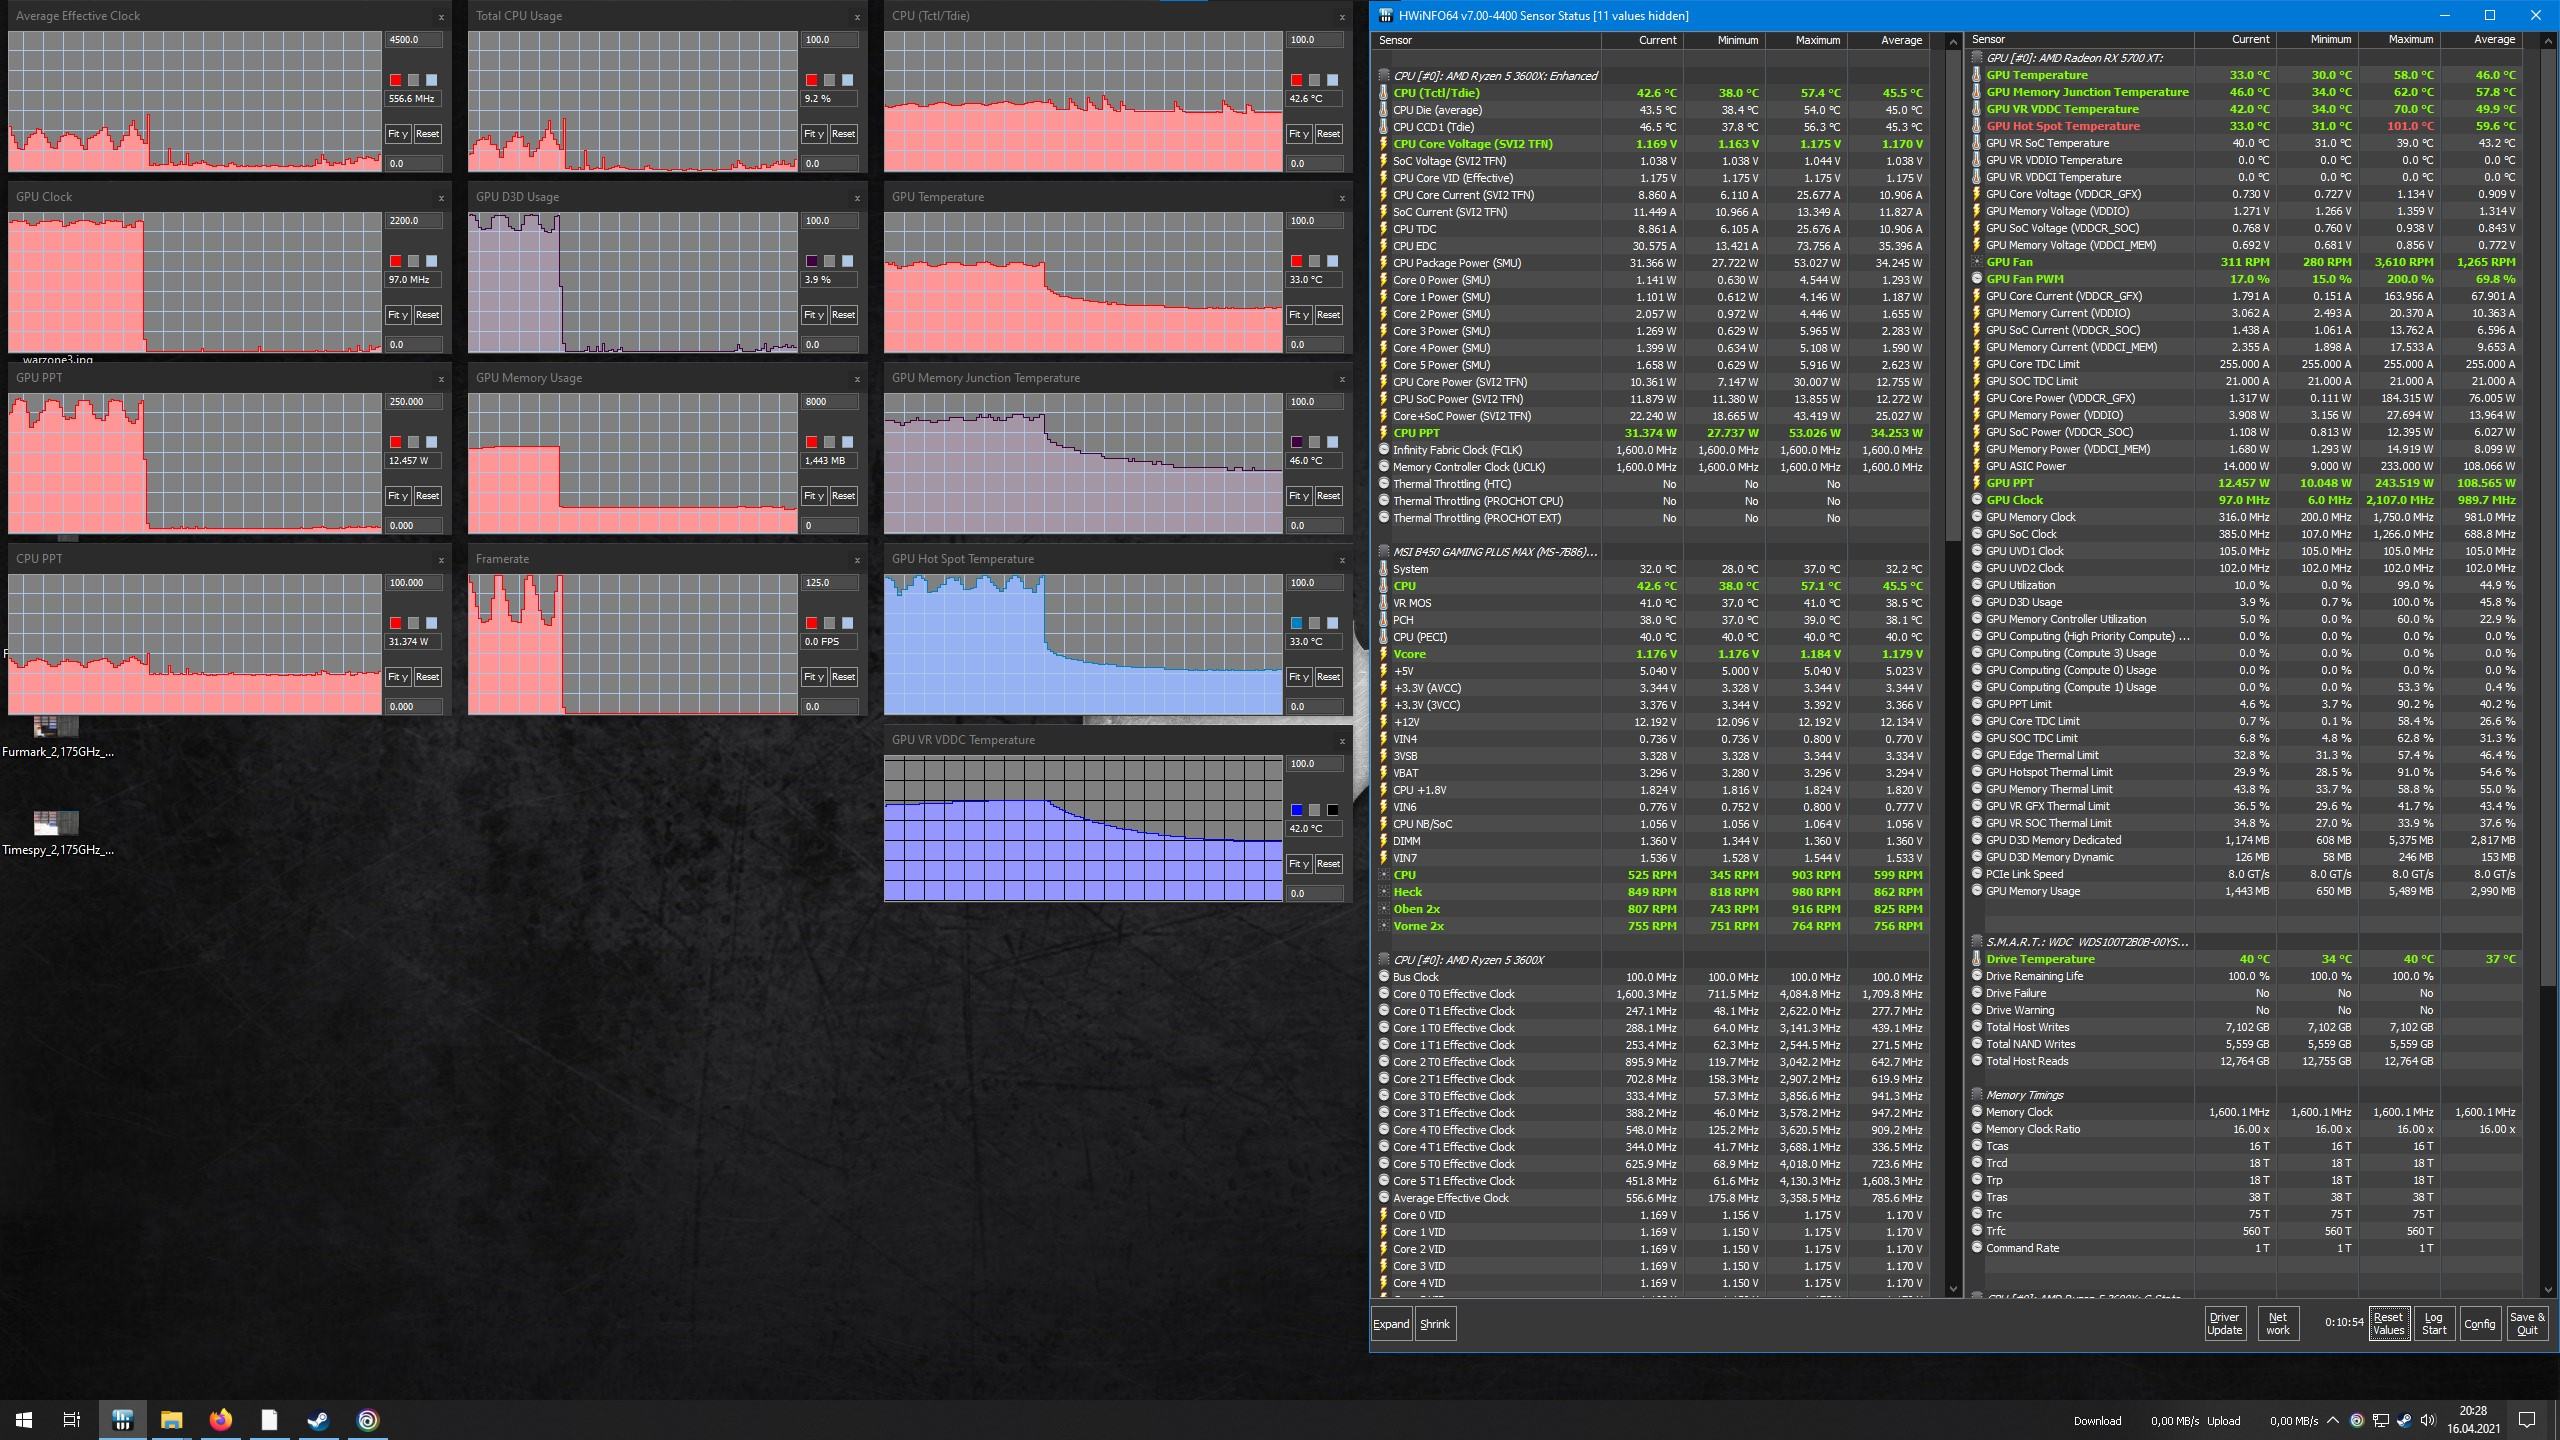
Task: Click the network tray icon
Action: (x=2381, y=1420)
